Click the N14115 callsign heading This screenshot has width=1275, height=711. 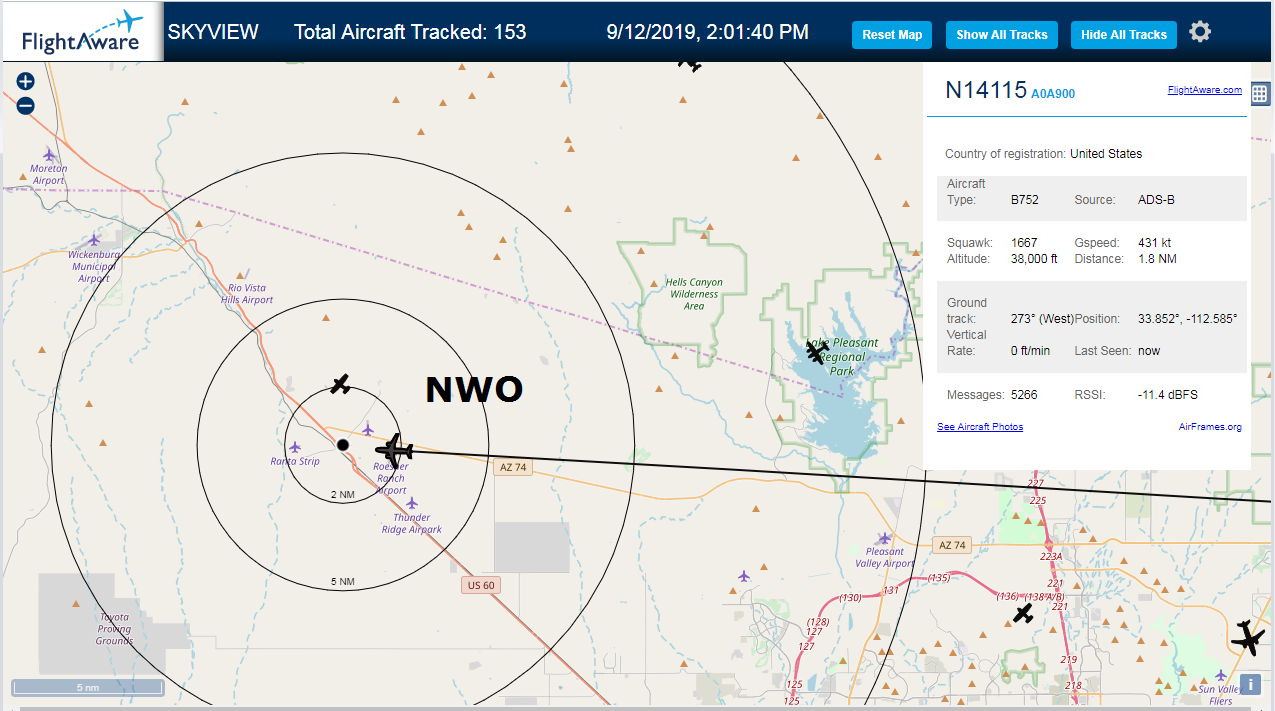click(x=986, y=90)
